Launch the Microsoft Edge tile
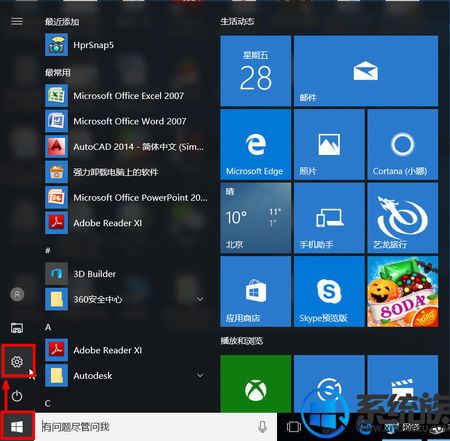The height and width of the screenshot is (441, 450). click(256, 145)
